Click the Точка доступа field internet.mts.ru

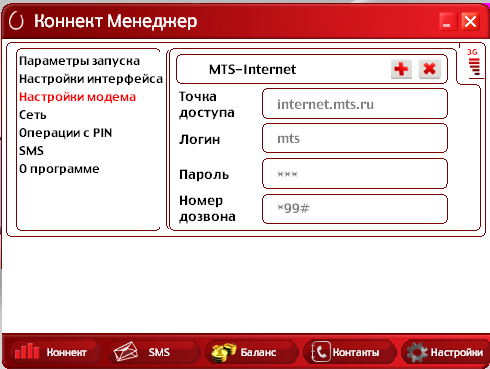355,104
